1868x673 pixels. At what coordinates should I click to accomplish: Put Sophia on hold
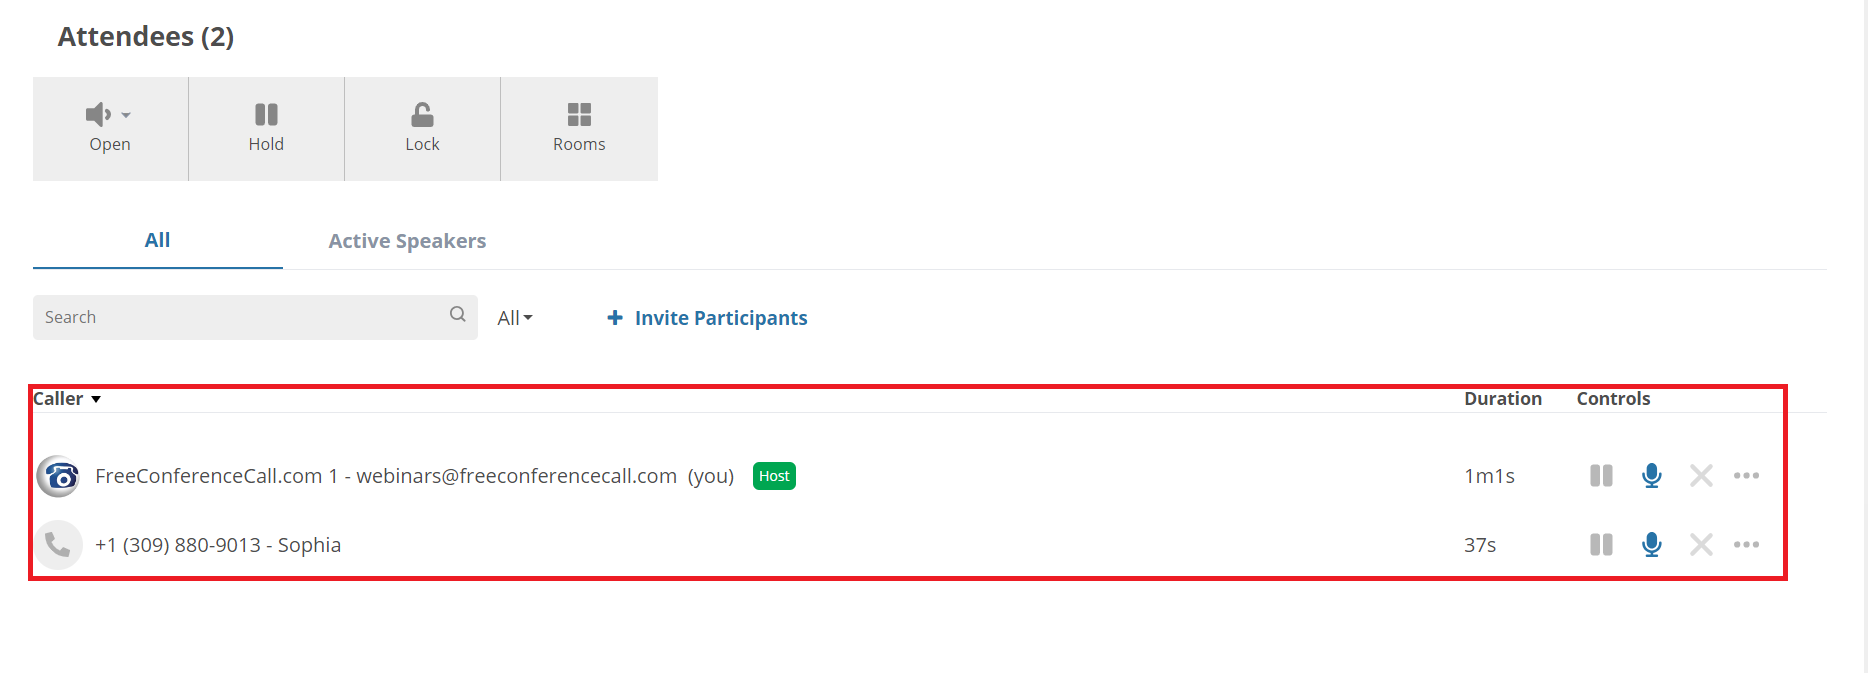[x=1601, y=545]
